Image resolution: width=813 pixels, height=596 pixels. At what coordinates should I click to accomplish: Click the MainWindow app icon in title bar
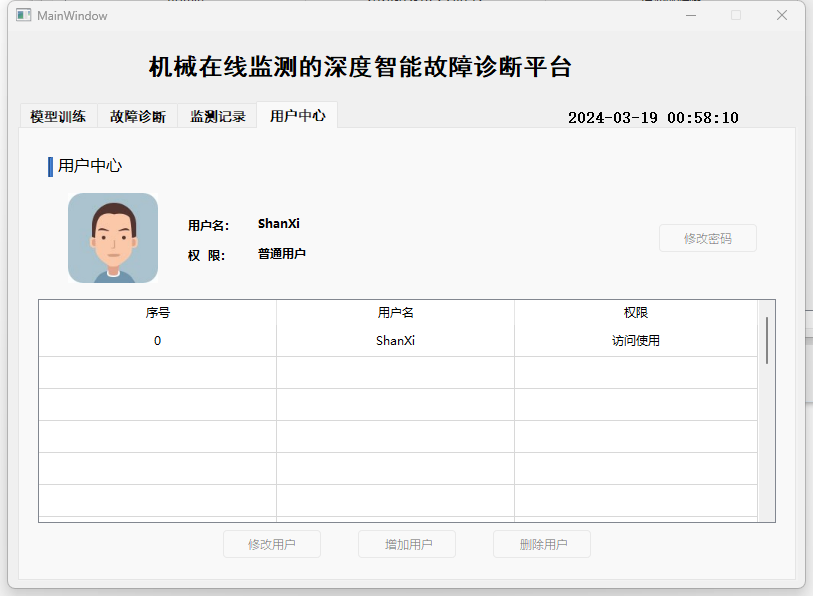[24, 16]
